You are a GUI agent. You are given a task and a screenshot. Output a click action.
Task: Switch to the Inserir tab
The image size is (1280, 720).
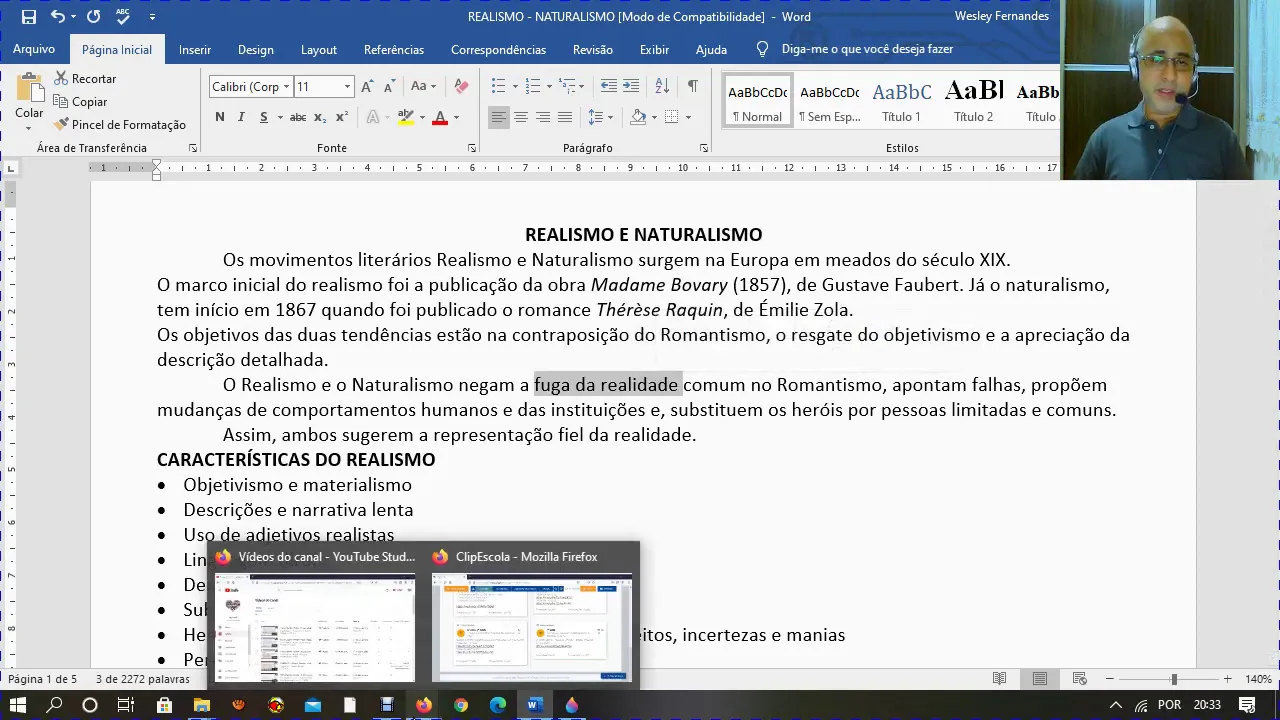click(195, 50)
